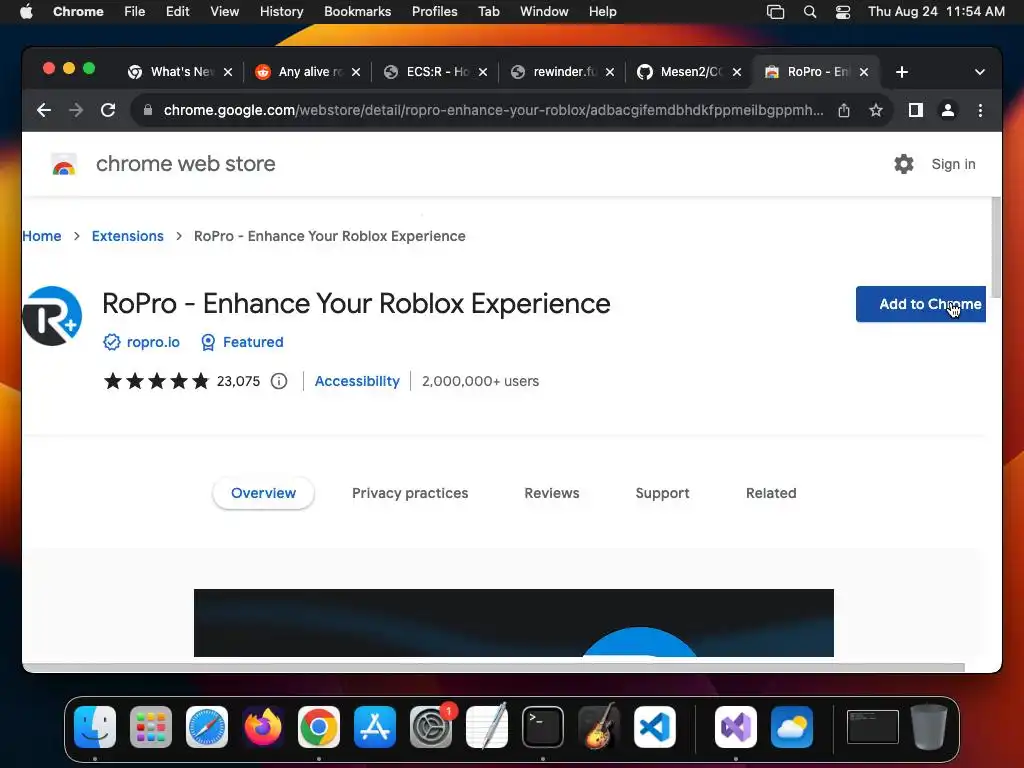Go to Extensions breadcrumb link
Viewport: 1024px width, 768px height.
(x=127, y=236)
